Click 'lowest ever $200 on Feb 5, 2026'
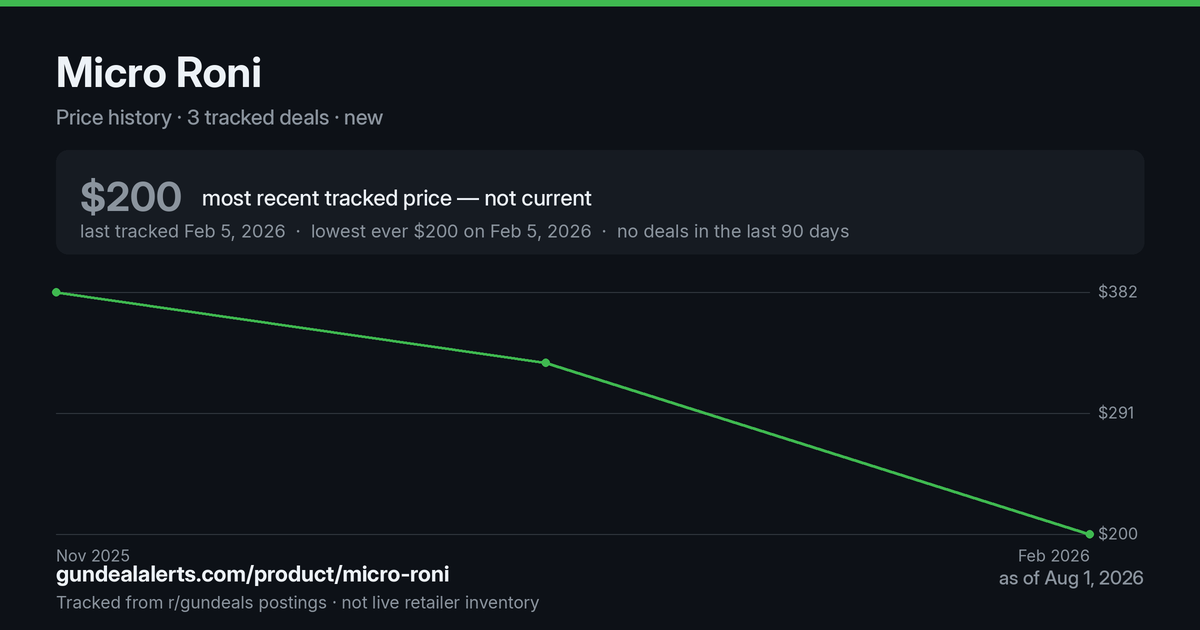 pos(451,231)
